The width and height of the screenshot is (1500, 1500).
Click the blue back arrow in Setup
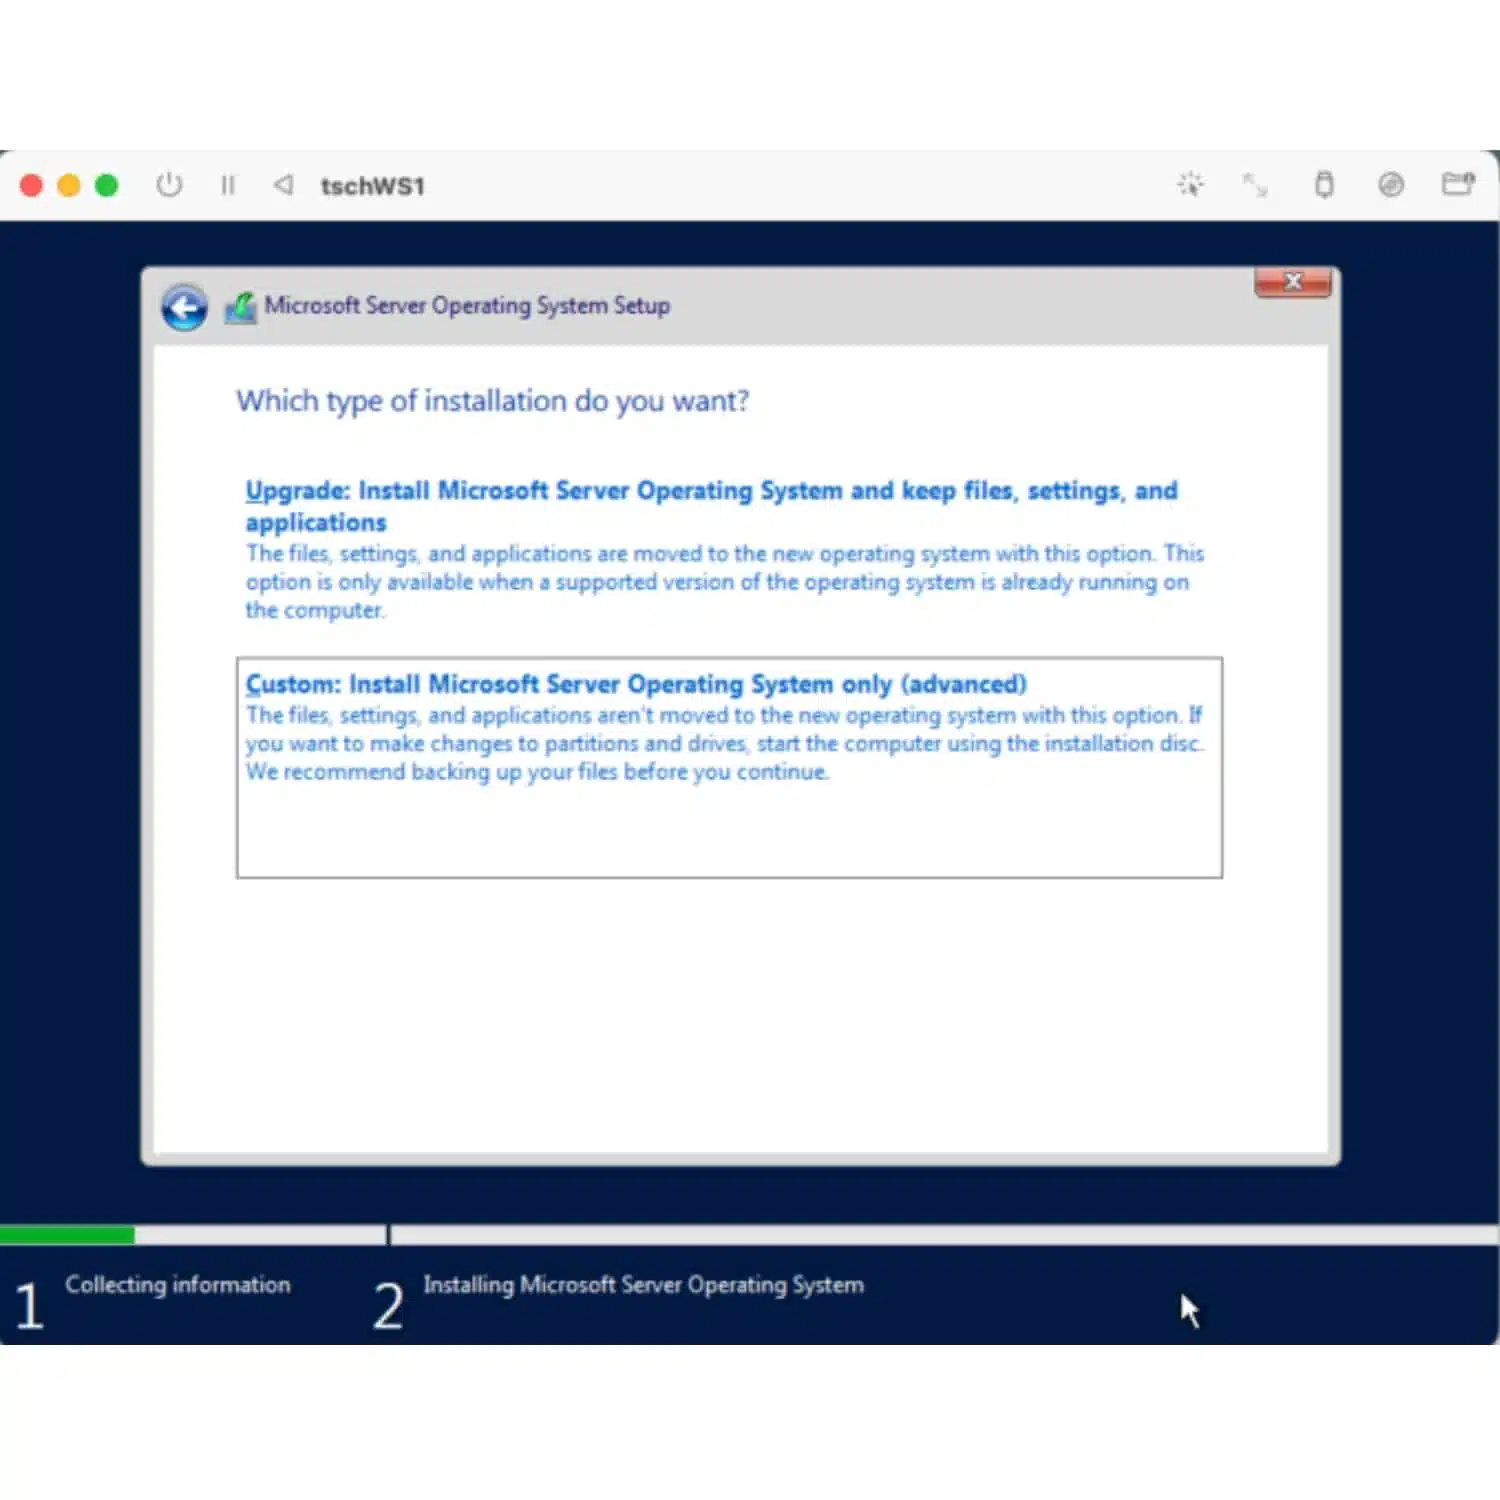(185, 308)
